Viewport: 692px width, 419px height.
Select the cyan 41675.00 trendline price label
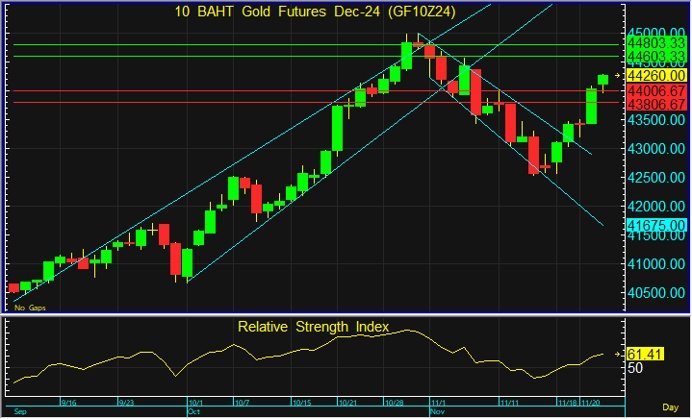tap(656, 225)
